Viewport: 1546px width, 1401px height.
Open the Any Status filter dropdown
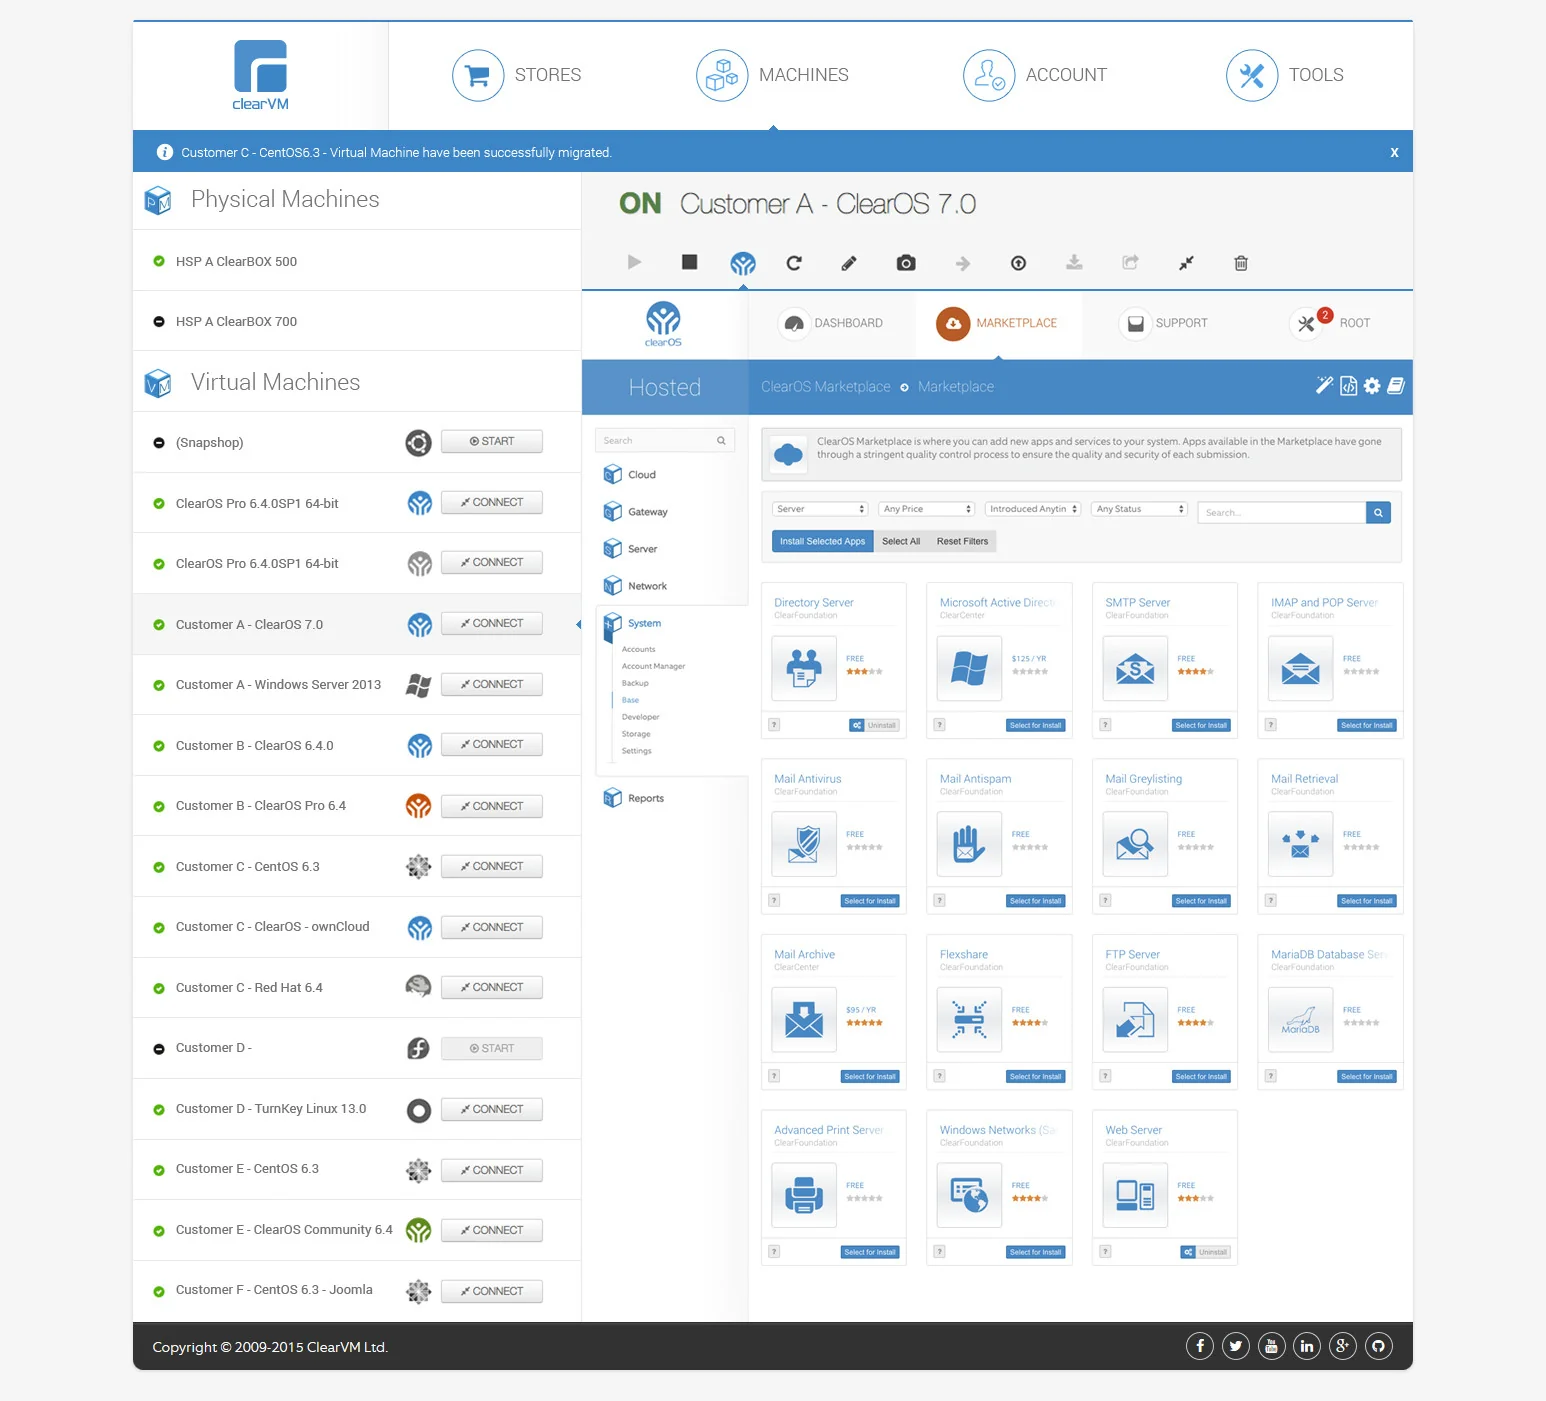click(x=1139, y=509)
